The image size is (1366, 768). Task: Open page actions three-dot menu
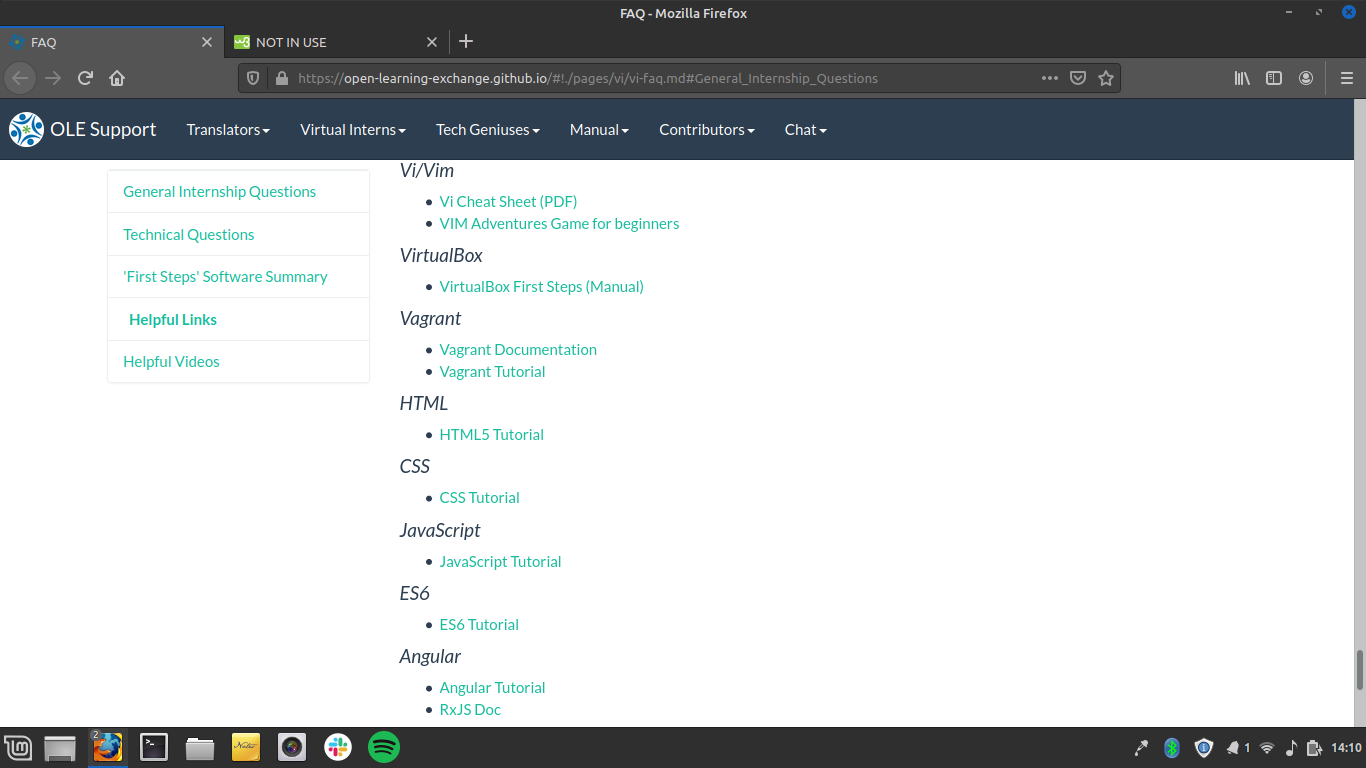1049,78
